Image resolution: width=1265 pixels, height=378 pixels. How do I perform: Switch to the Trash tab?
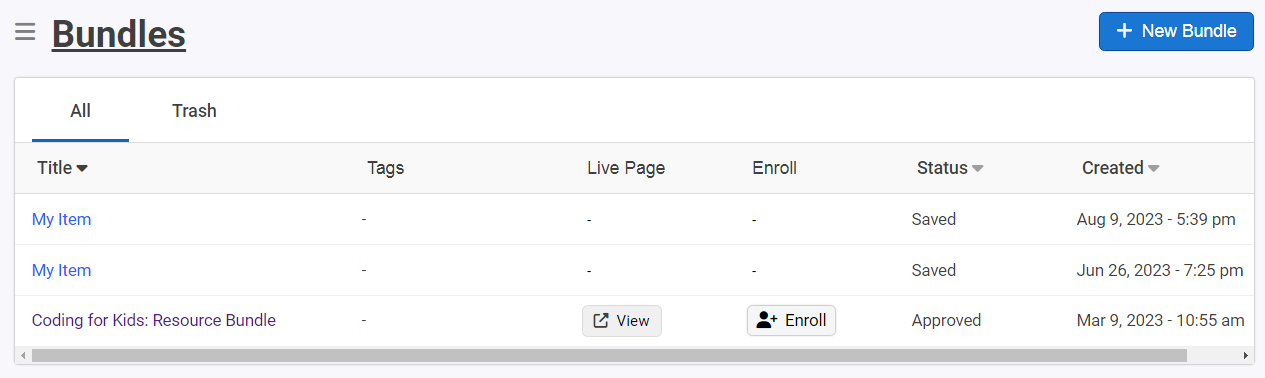coord(194,110)
